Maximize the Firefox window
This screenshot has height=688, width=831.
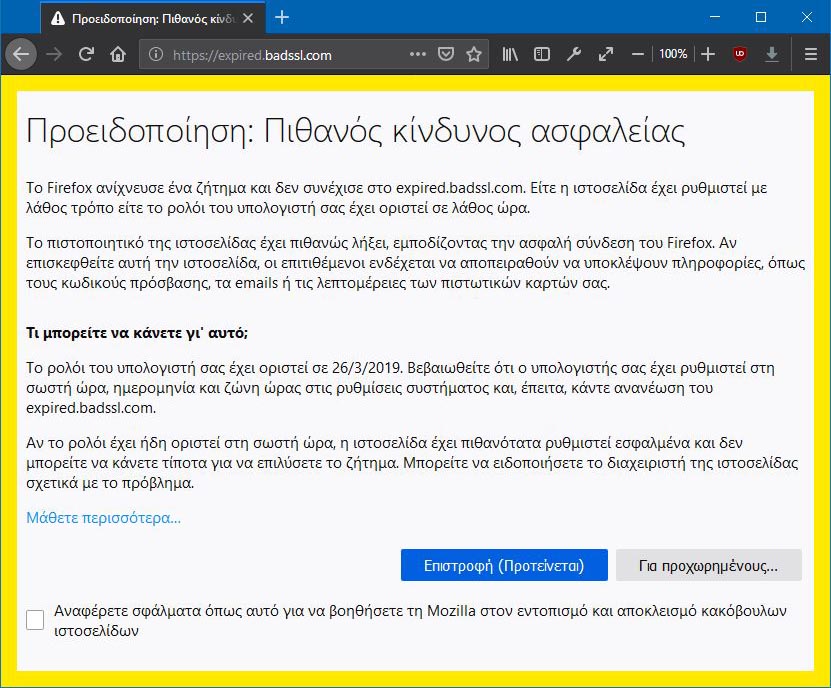[761, 17]
